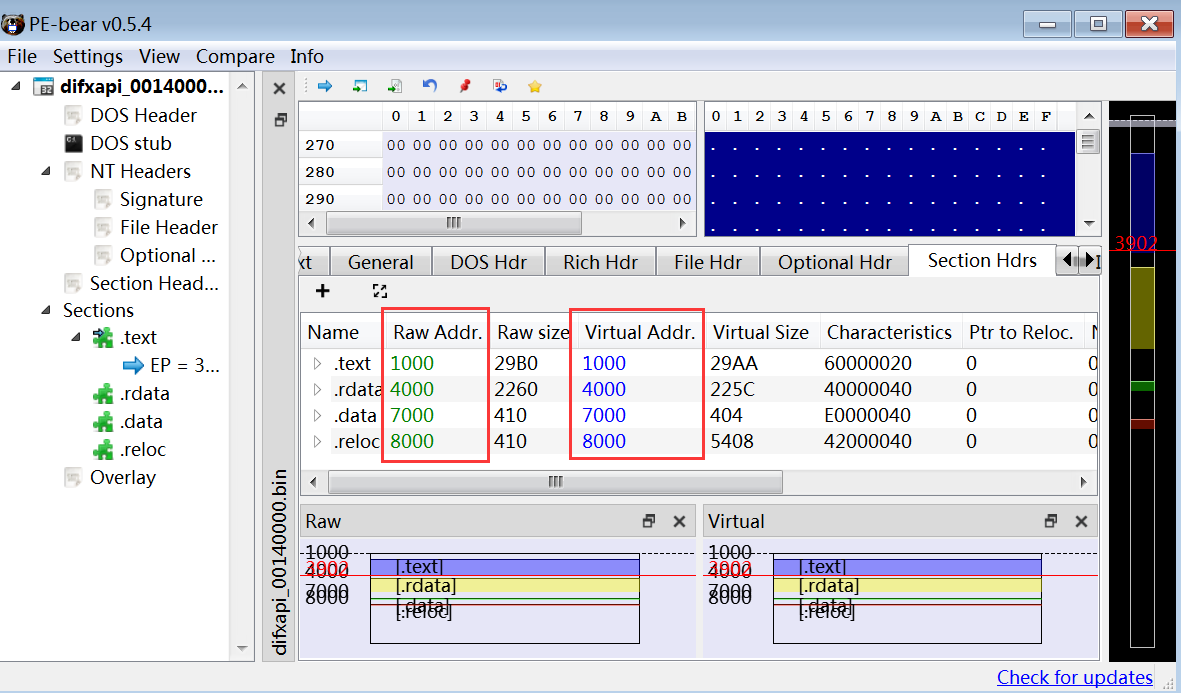Float the Raw panel with undock icon
Image resolution: width=1181 pixels, height=693 pixels.
[x=649, y=521]
